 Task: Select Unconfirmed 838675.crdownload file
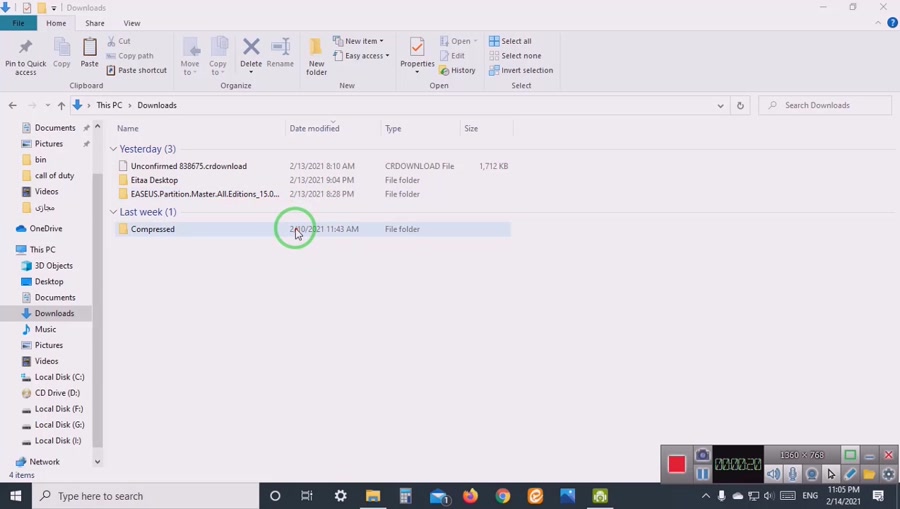point(189,166)
